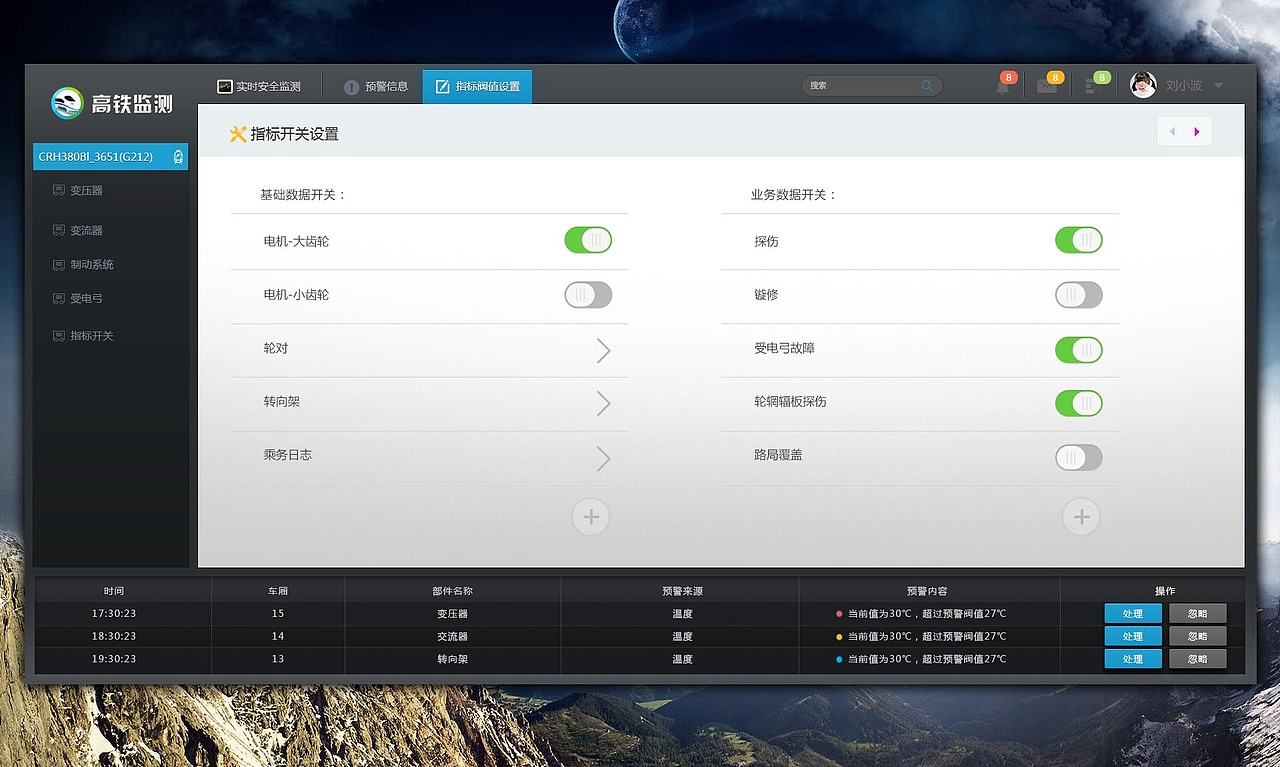Turn off the 电机-大齿轮 switch
Viewport: 1280px width, 767px height.
[588, 240]
